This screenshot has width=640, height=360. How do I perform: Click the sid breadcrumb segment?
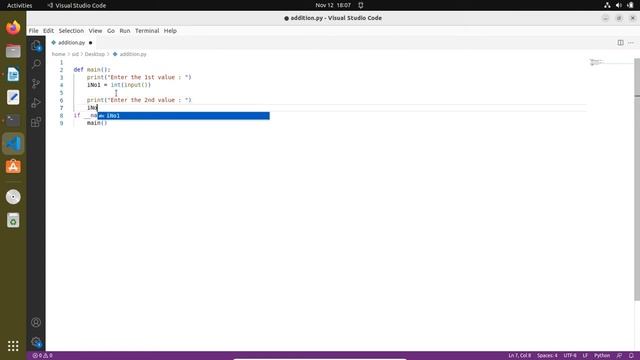[x=75, y=54]
